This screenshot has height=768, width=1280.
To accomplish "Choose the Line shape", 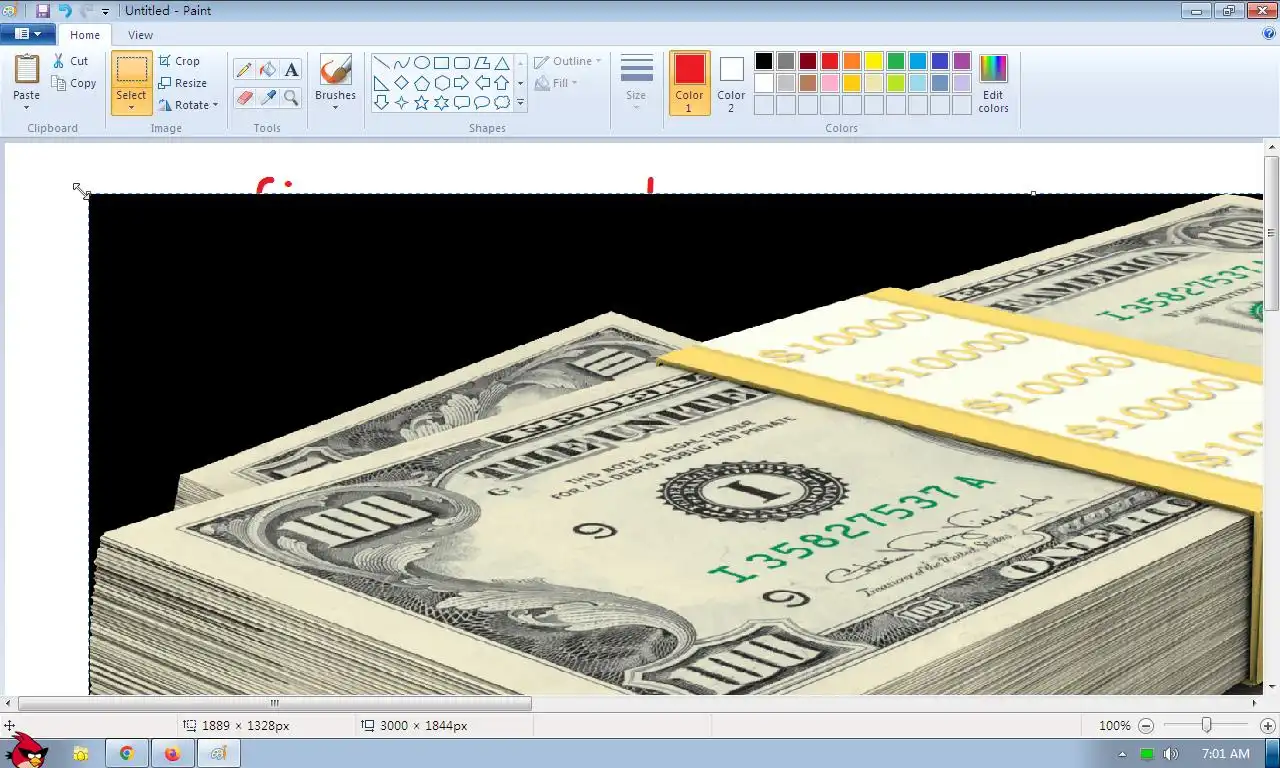I will [381, 62].
